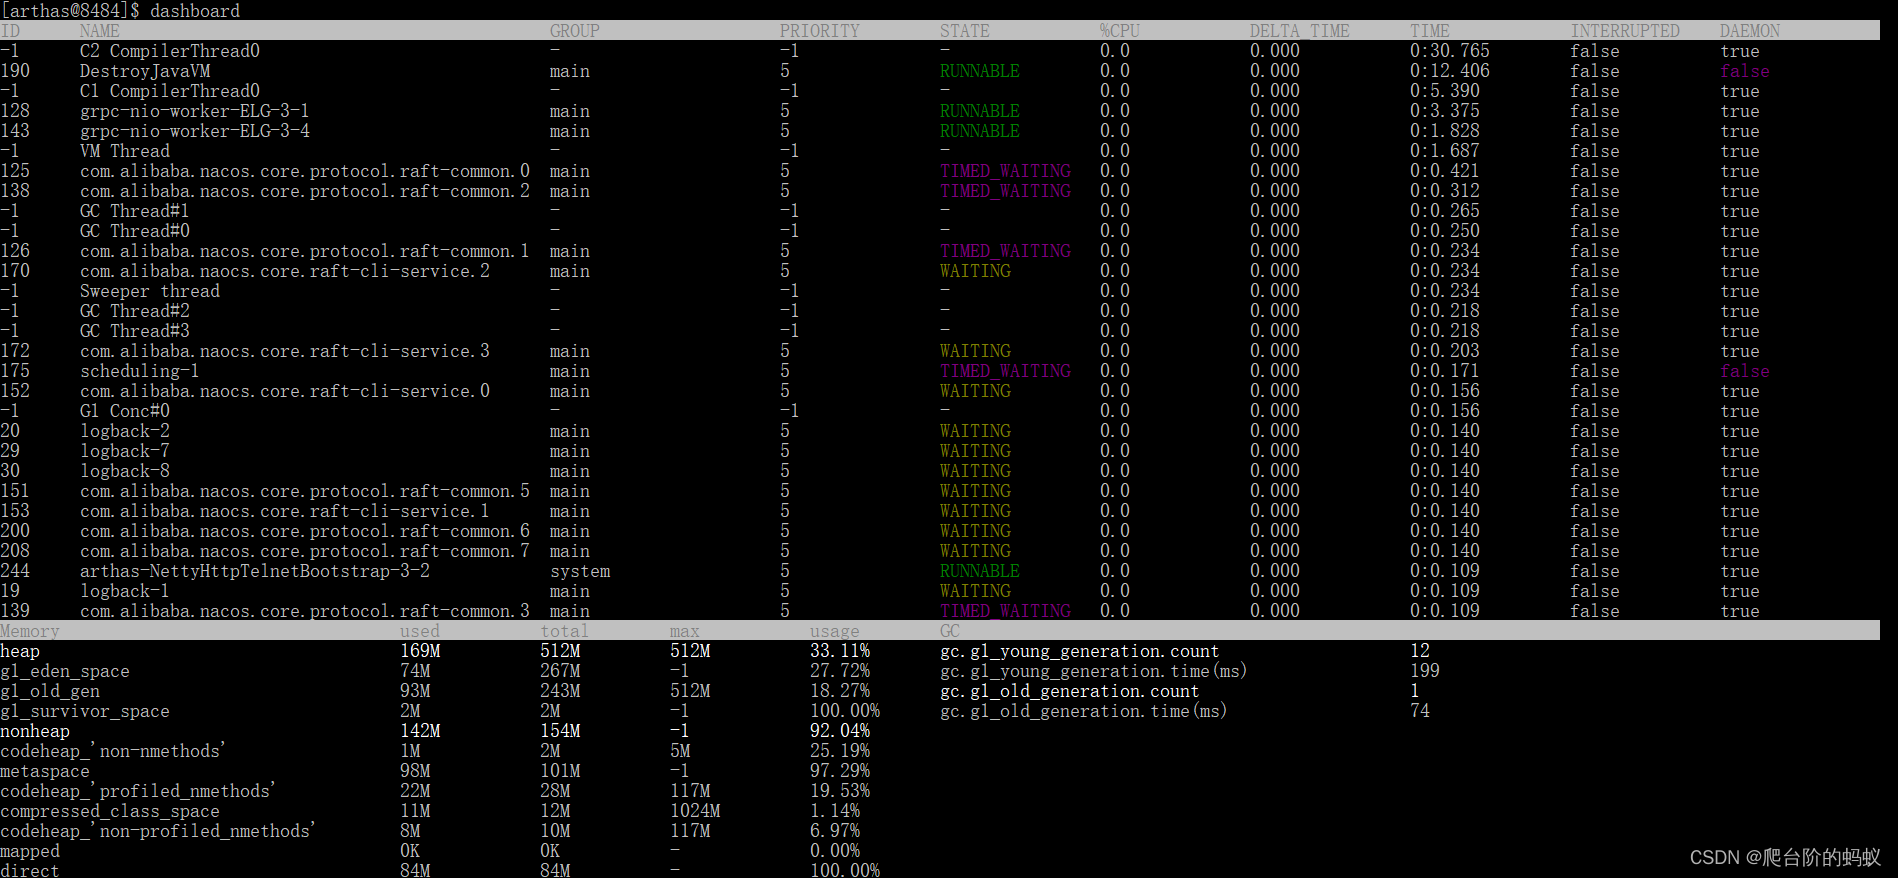Select the 'Sweeper thread' name
Screen dimensions: 1898x878
150,291
